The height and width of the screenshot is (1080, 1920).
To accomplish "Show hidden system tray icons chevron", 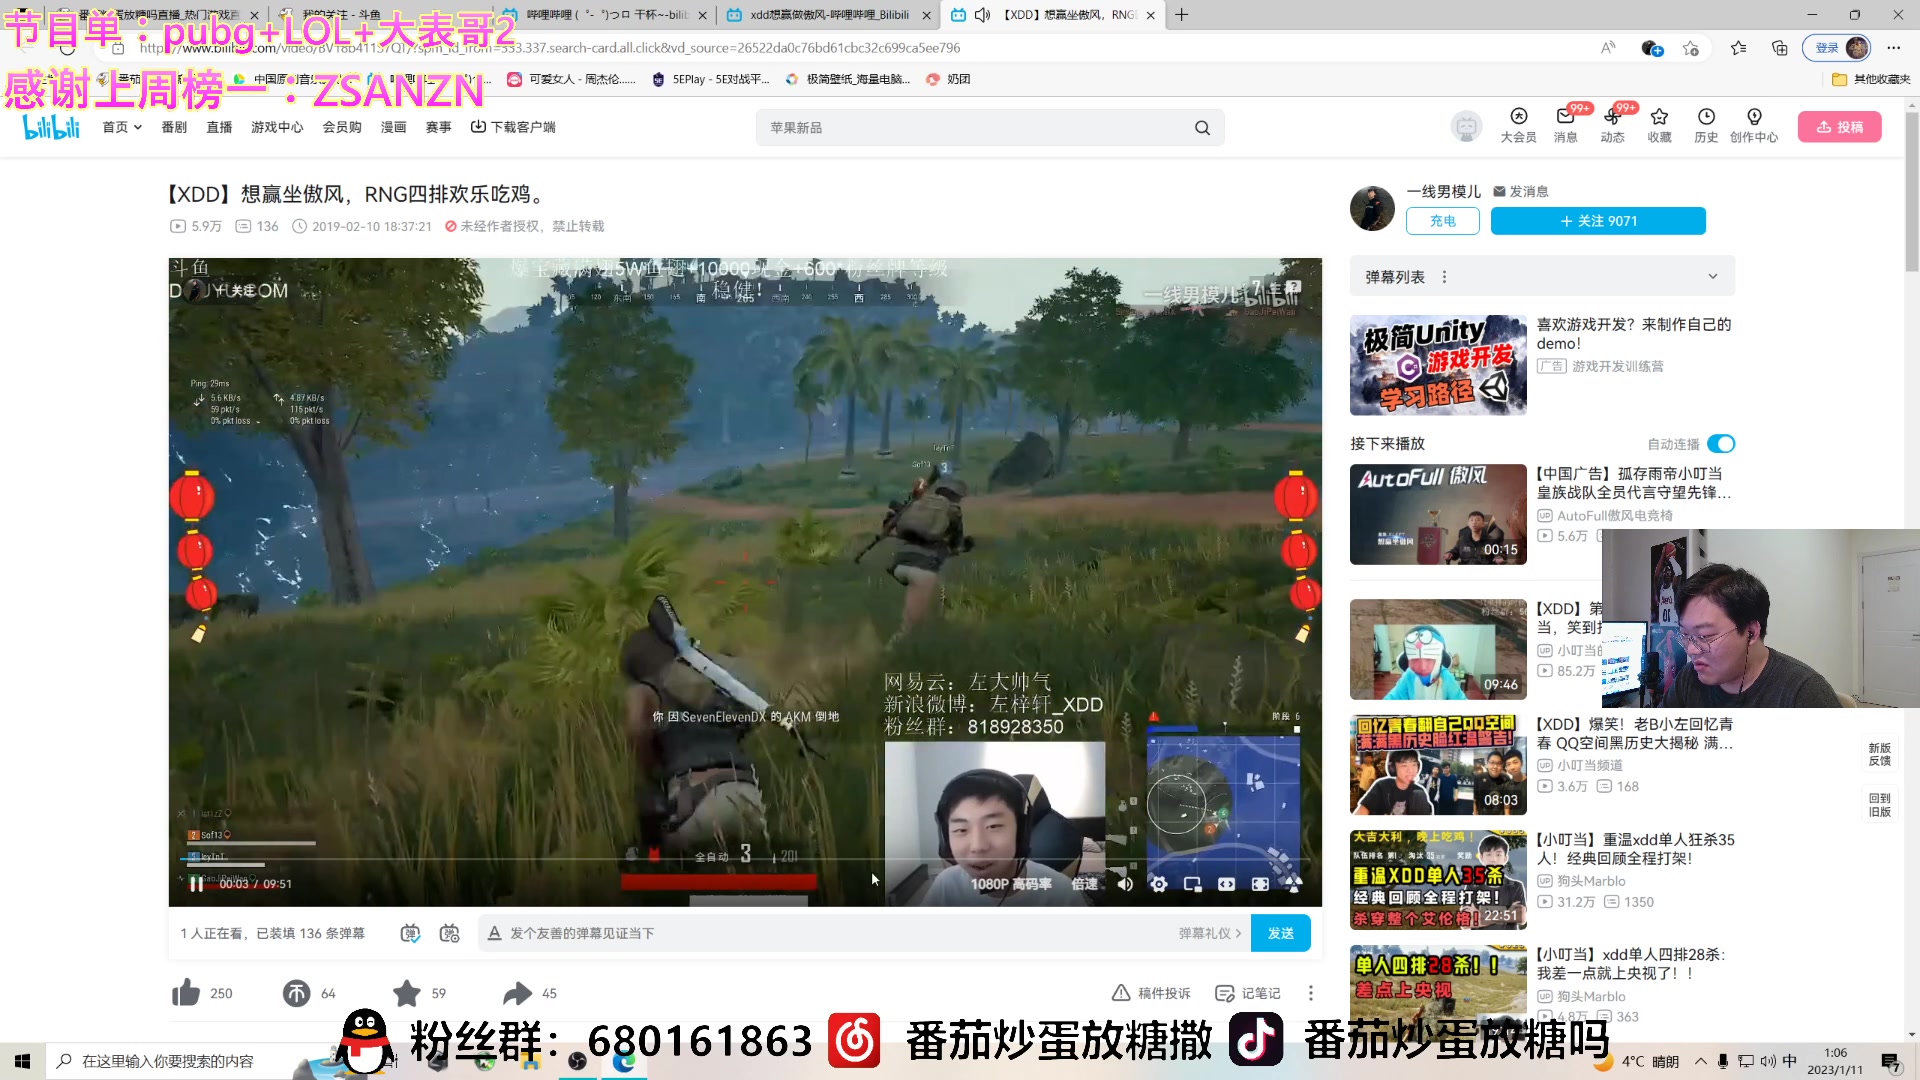I will pos(1700,1061).
